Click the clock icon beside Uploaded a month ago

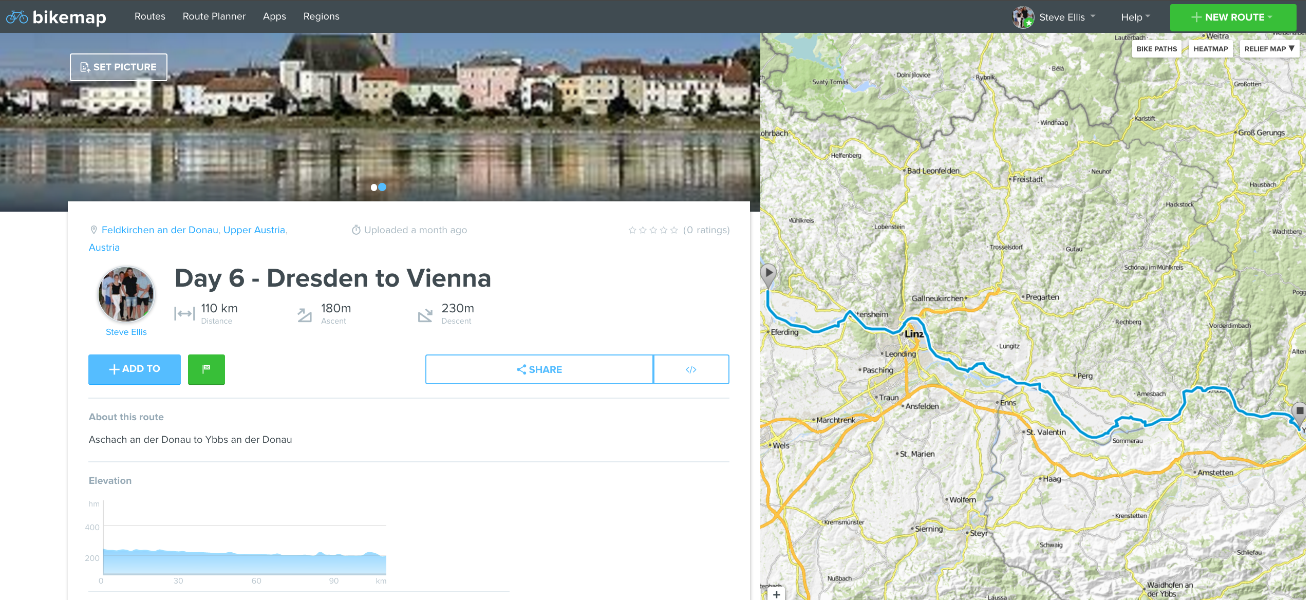point(356,230)
